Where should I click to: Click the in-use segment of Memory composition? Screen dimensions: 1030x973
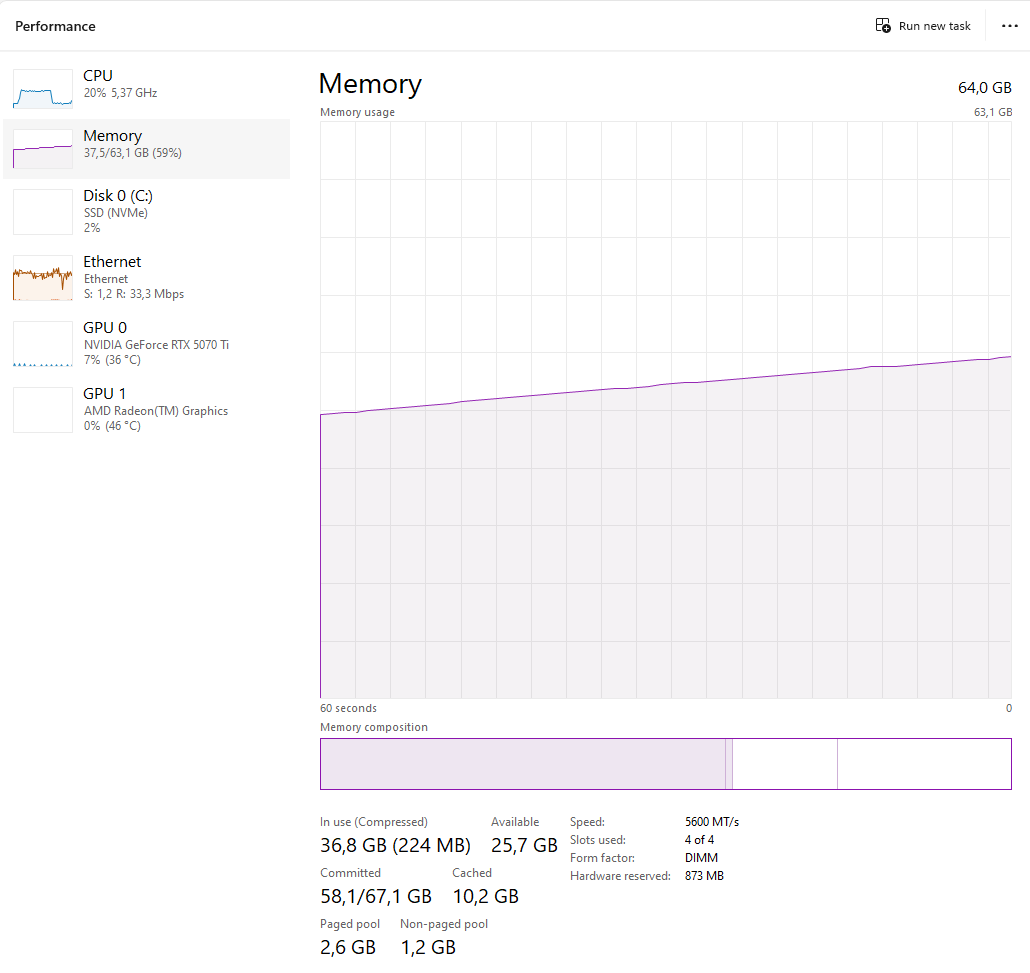pos(522,764)
